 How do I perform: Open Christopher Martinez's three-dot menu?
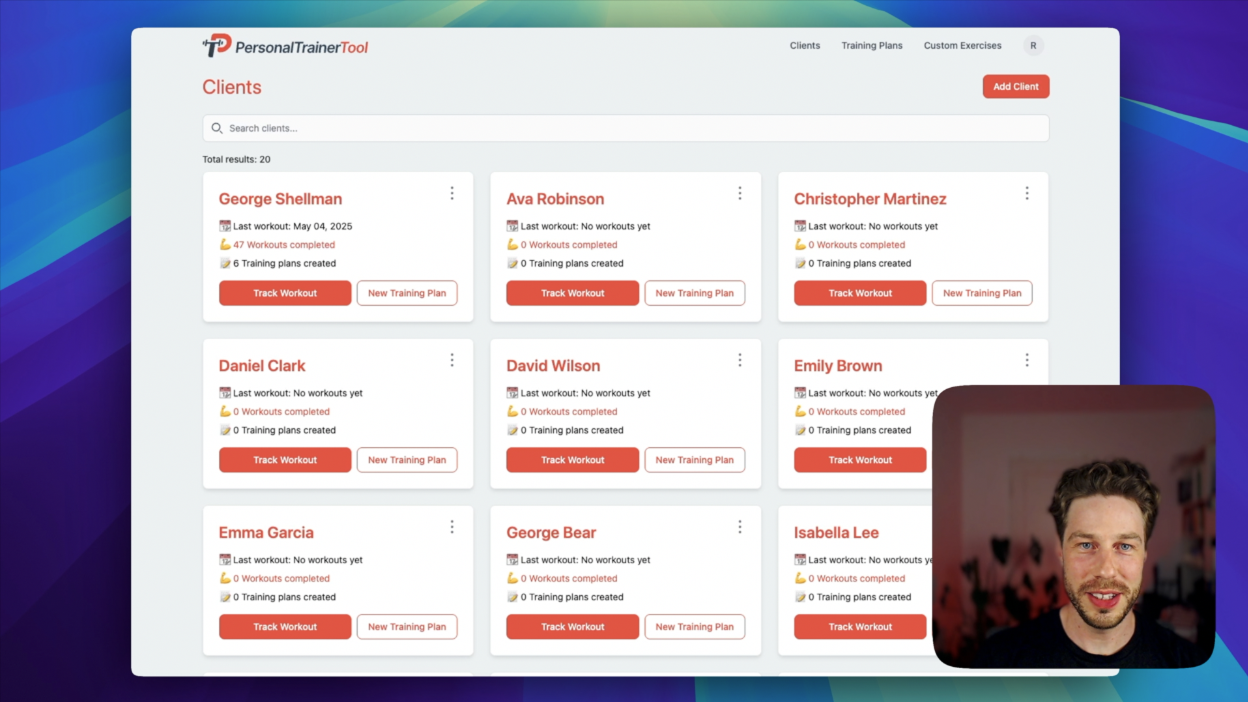pyautogui.click(x=1027, y=193)
